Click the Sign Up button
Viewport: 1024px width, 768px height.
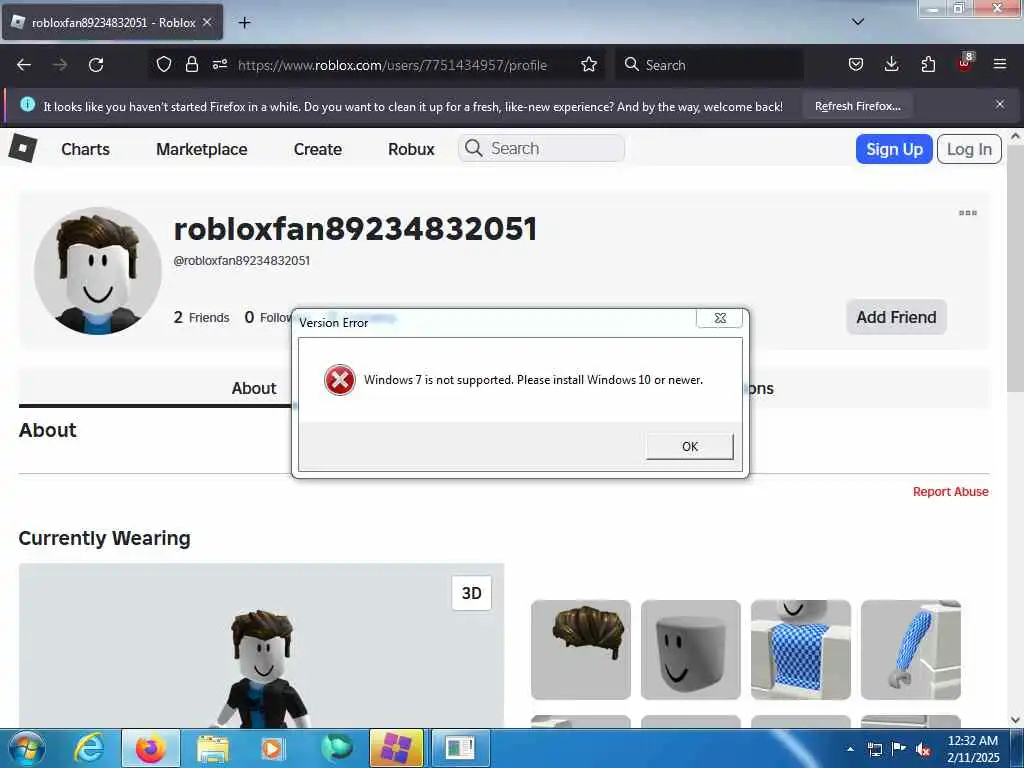pos(894,149)
